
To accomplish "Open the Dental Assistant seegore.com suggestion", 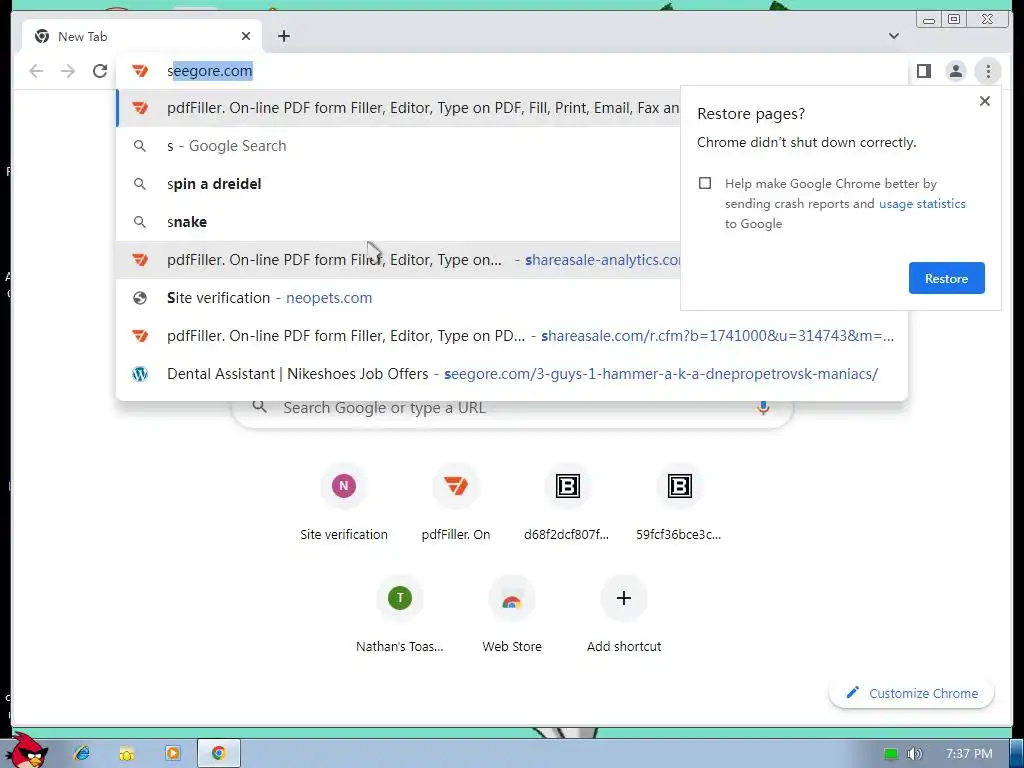I will [x=511, y=374].
